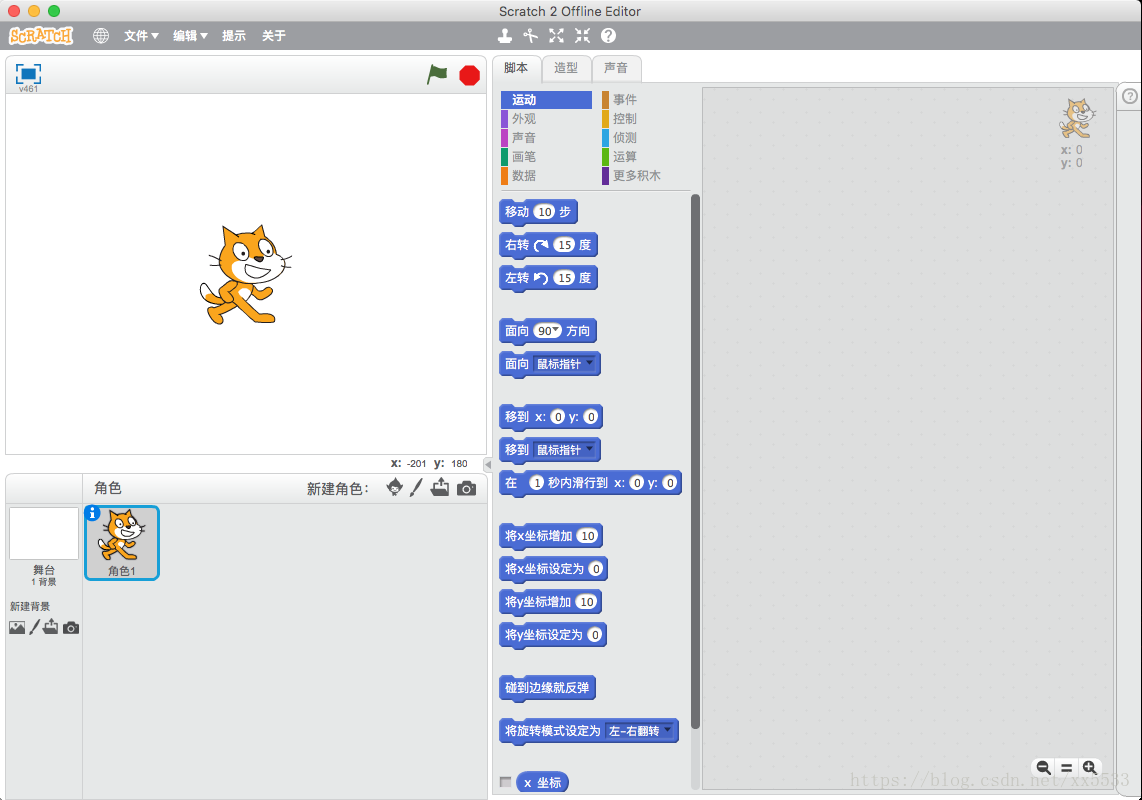Select the 声音 block category
1142x800 pixels.
(546, 138)
